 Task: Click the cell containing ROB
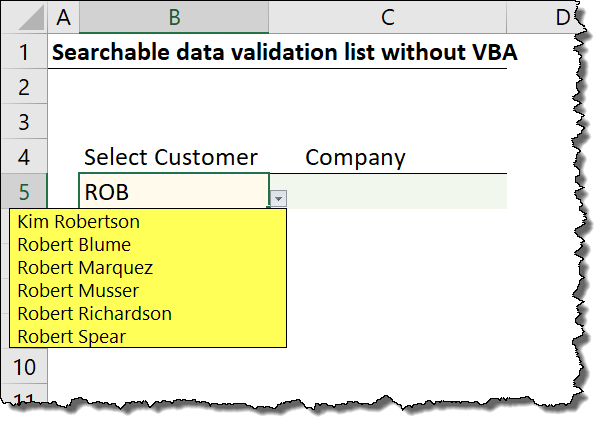pyautogui.click(x=174, y=191)
